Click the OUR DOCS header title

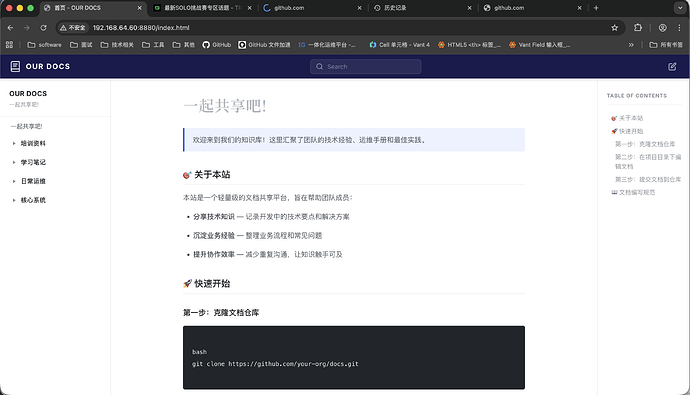tap(48, 66)
